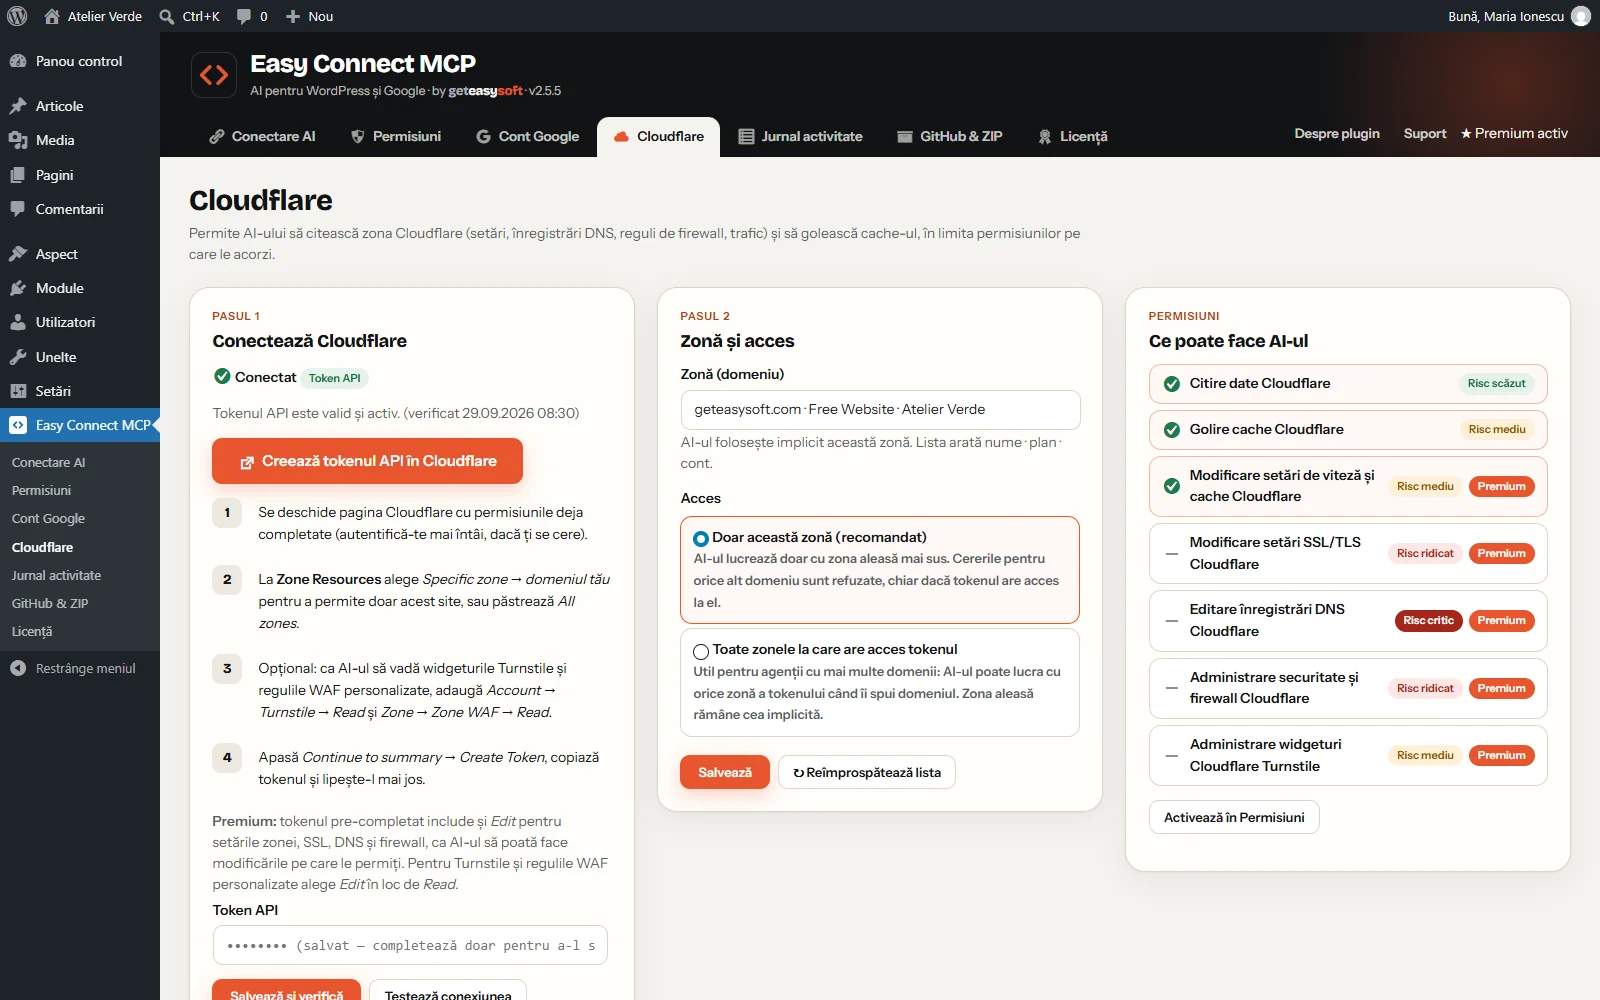Click Reîmprospătează lista button

point(867,772)
